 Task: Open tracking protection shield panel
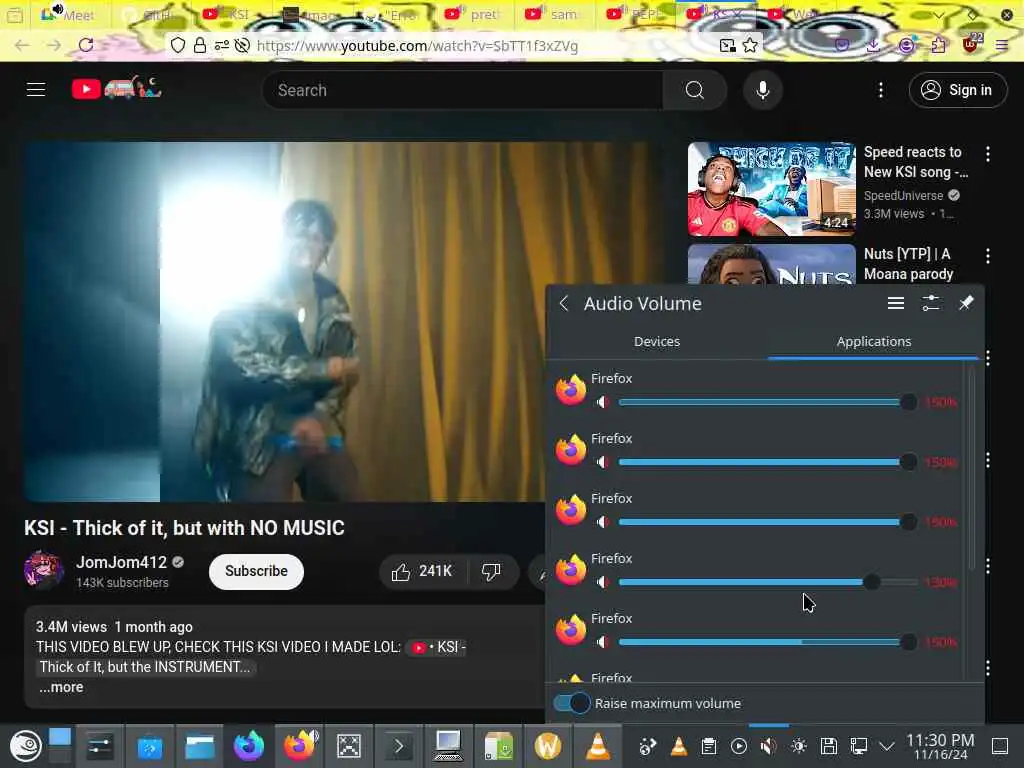[x=178, y=45]
